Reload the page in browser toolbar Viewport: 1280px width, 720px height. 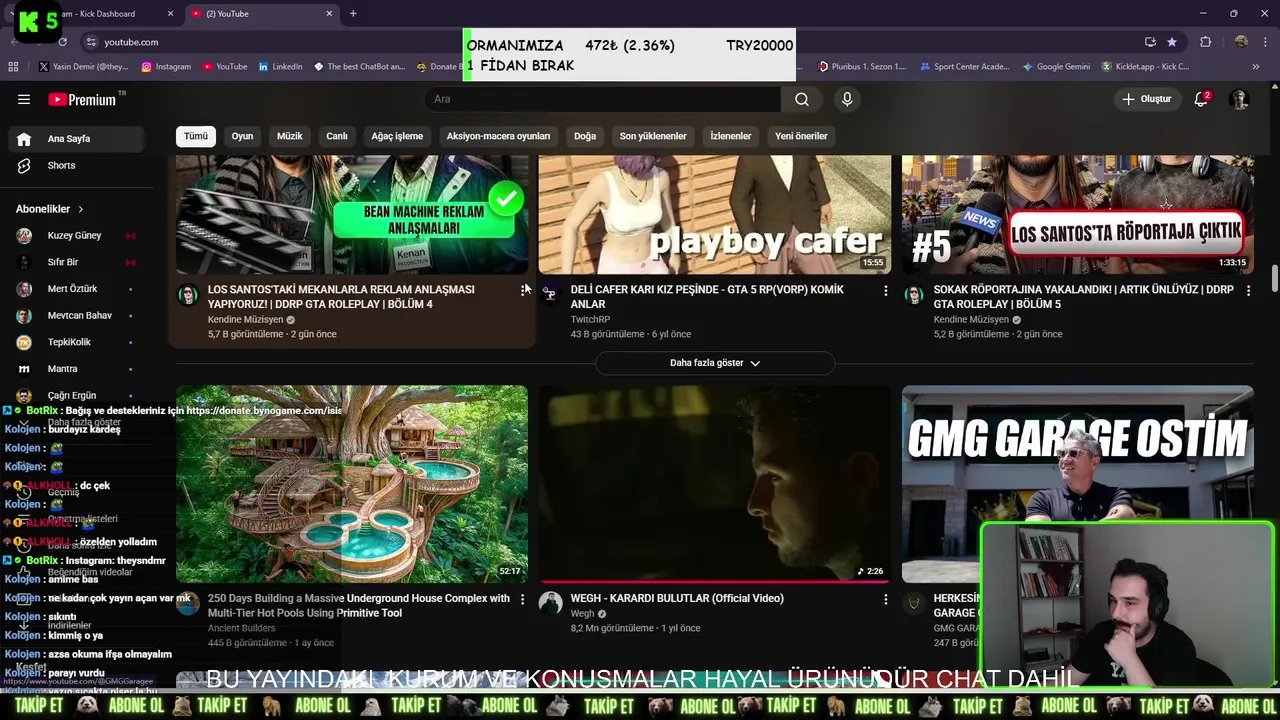62,42
